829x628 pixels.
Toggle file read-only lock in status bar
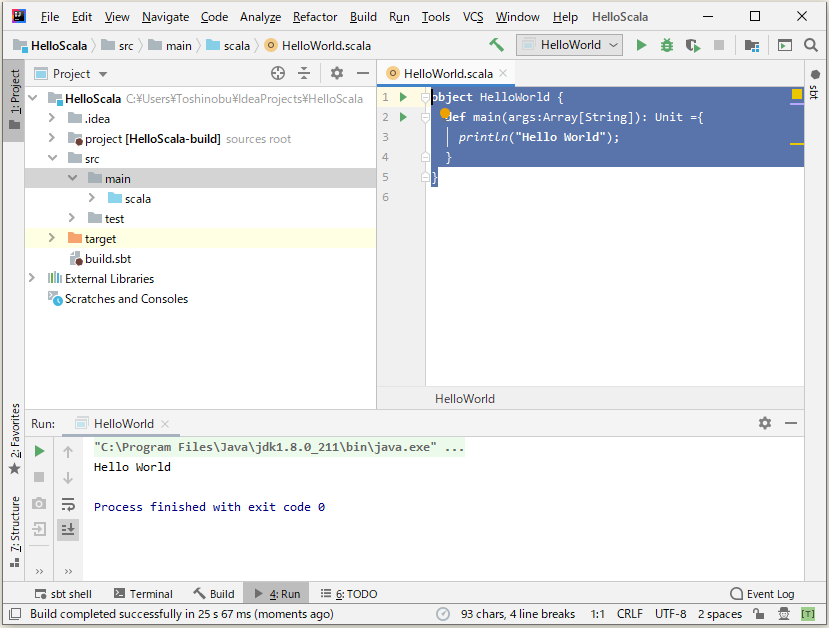click(759, 614)
